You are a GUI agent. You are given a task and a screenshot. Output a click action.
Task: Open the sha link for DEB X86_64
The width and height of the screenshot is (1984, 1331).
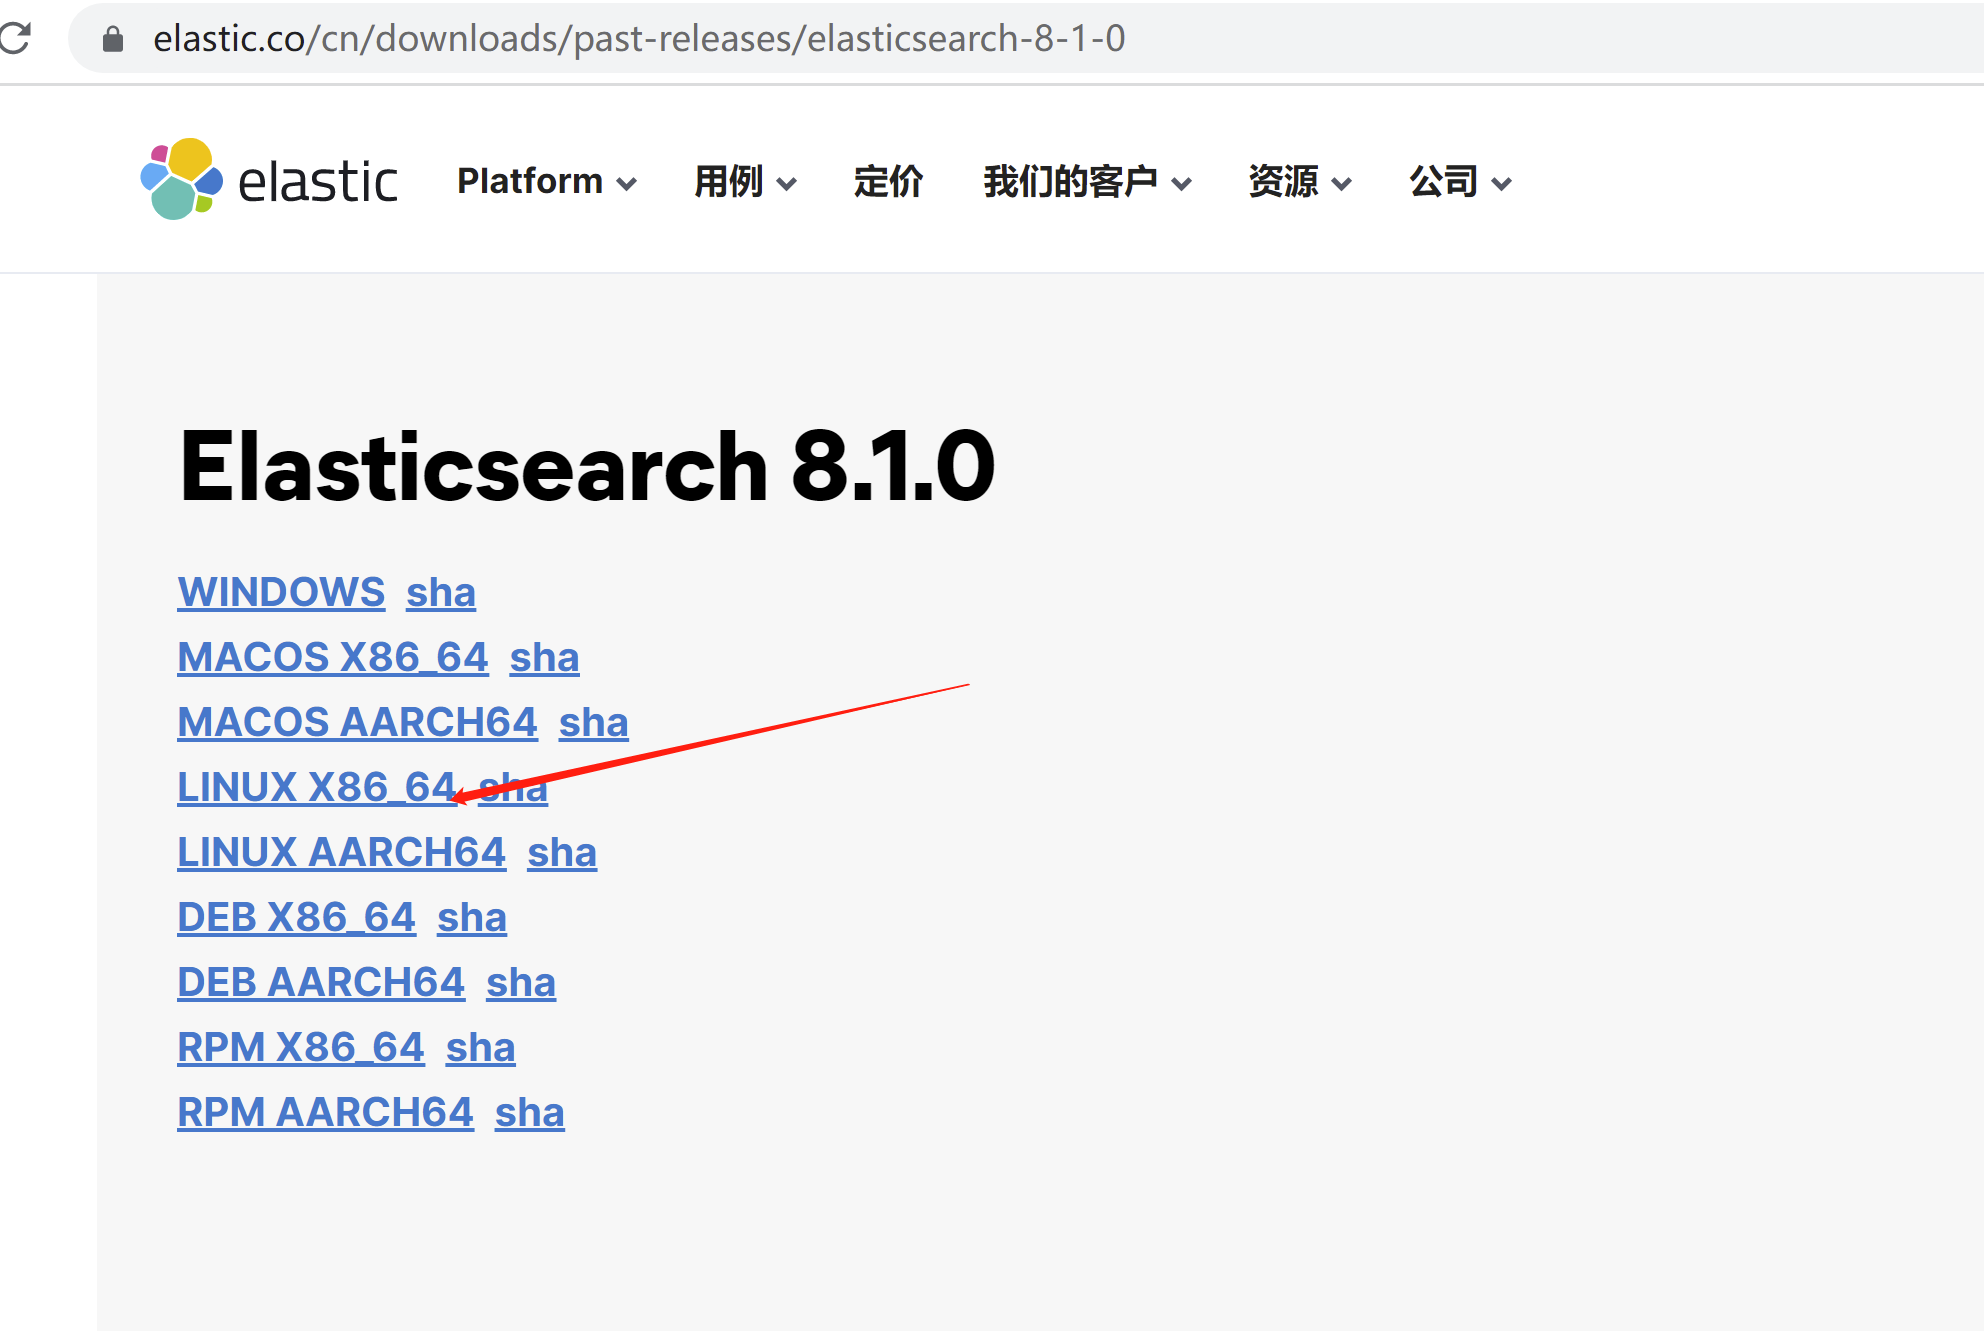[x=472, y=917]
